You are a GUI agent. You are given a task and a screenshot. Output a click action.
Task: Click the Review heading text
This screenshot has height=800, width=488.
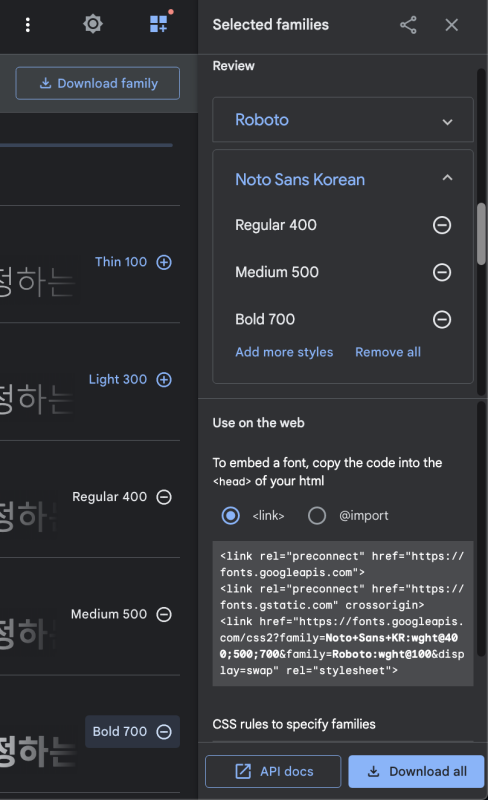coord(233,66)
